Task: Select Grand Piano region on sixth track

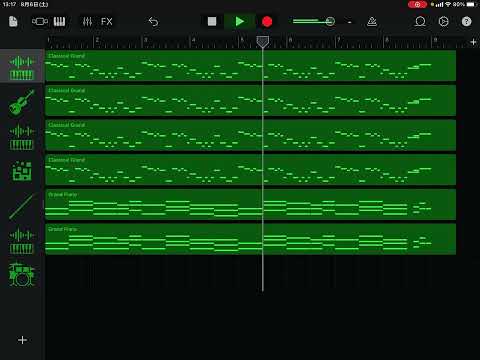Action: pos(250,239)
